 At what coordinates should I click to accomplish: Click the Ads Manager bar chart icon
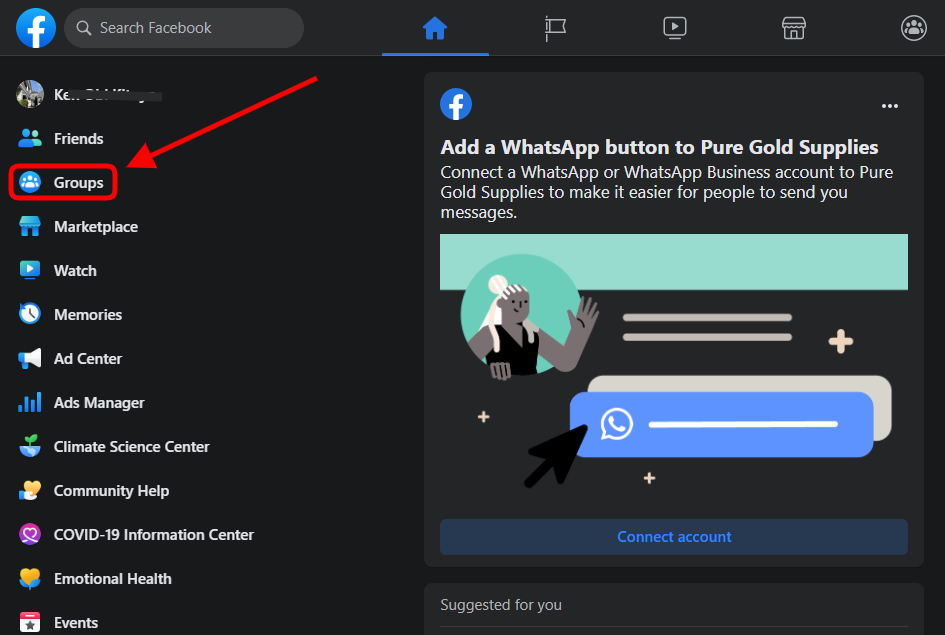30,402
